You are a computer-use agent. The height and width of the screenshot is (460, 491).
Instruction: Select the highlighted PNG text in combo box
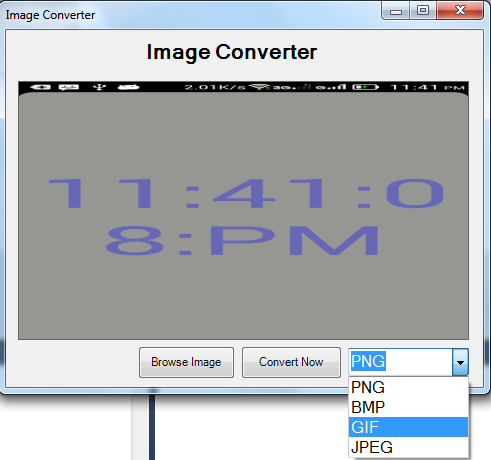(x=368, y=361)
